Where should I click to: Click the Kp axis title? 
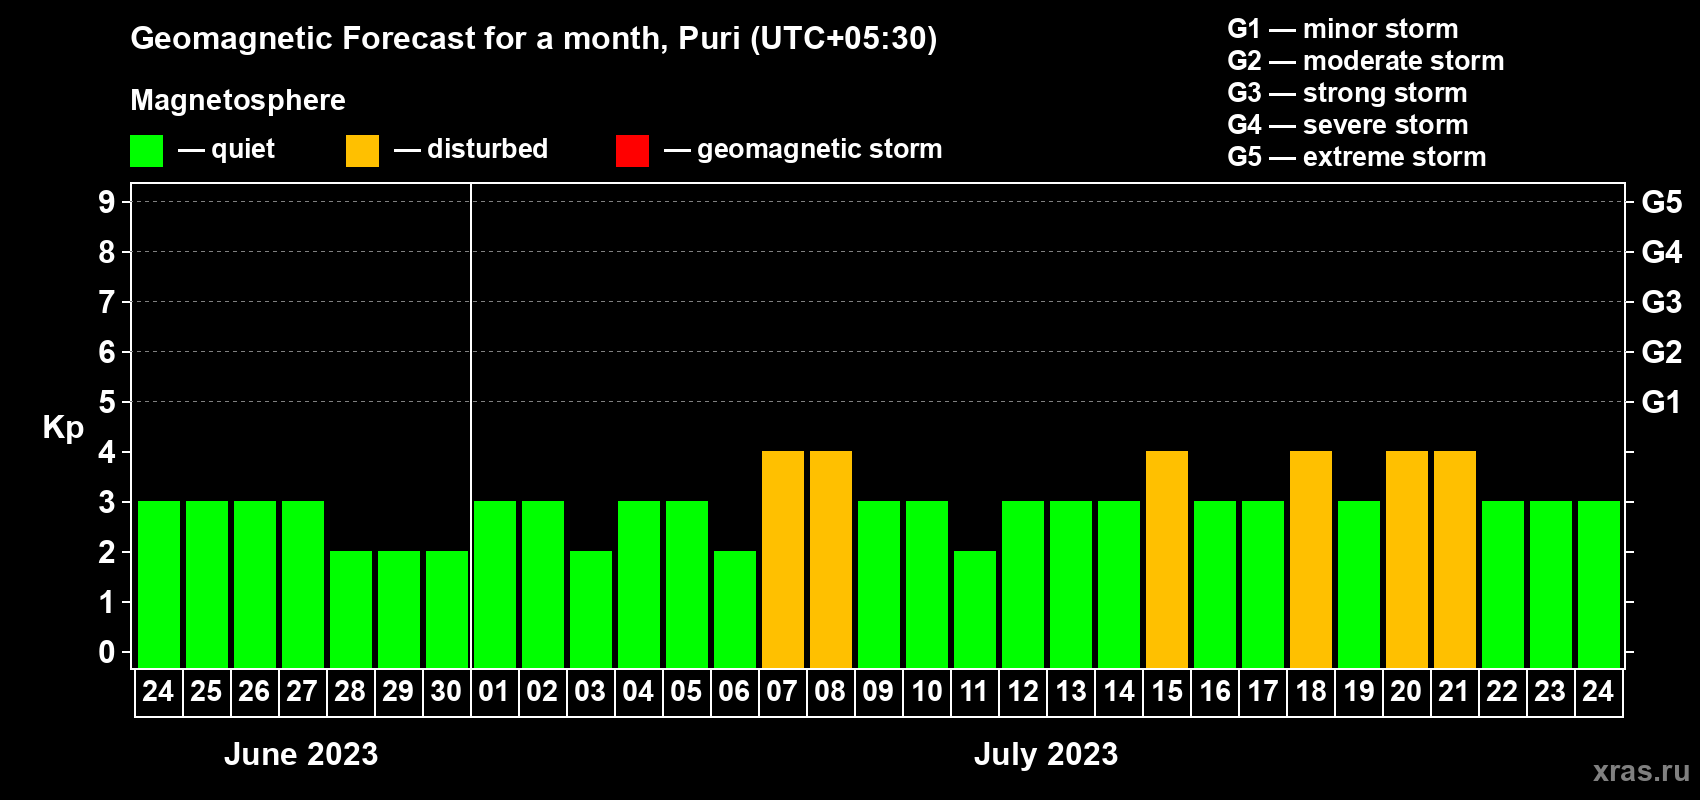coord(63,428)
